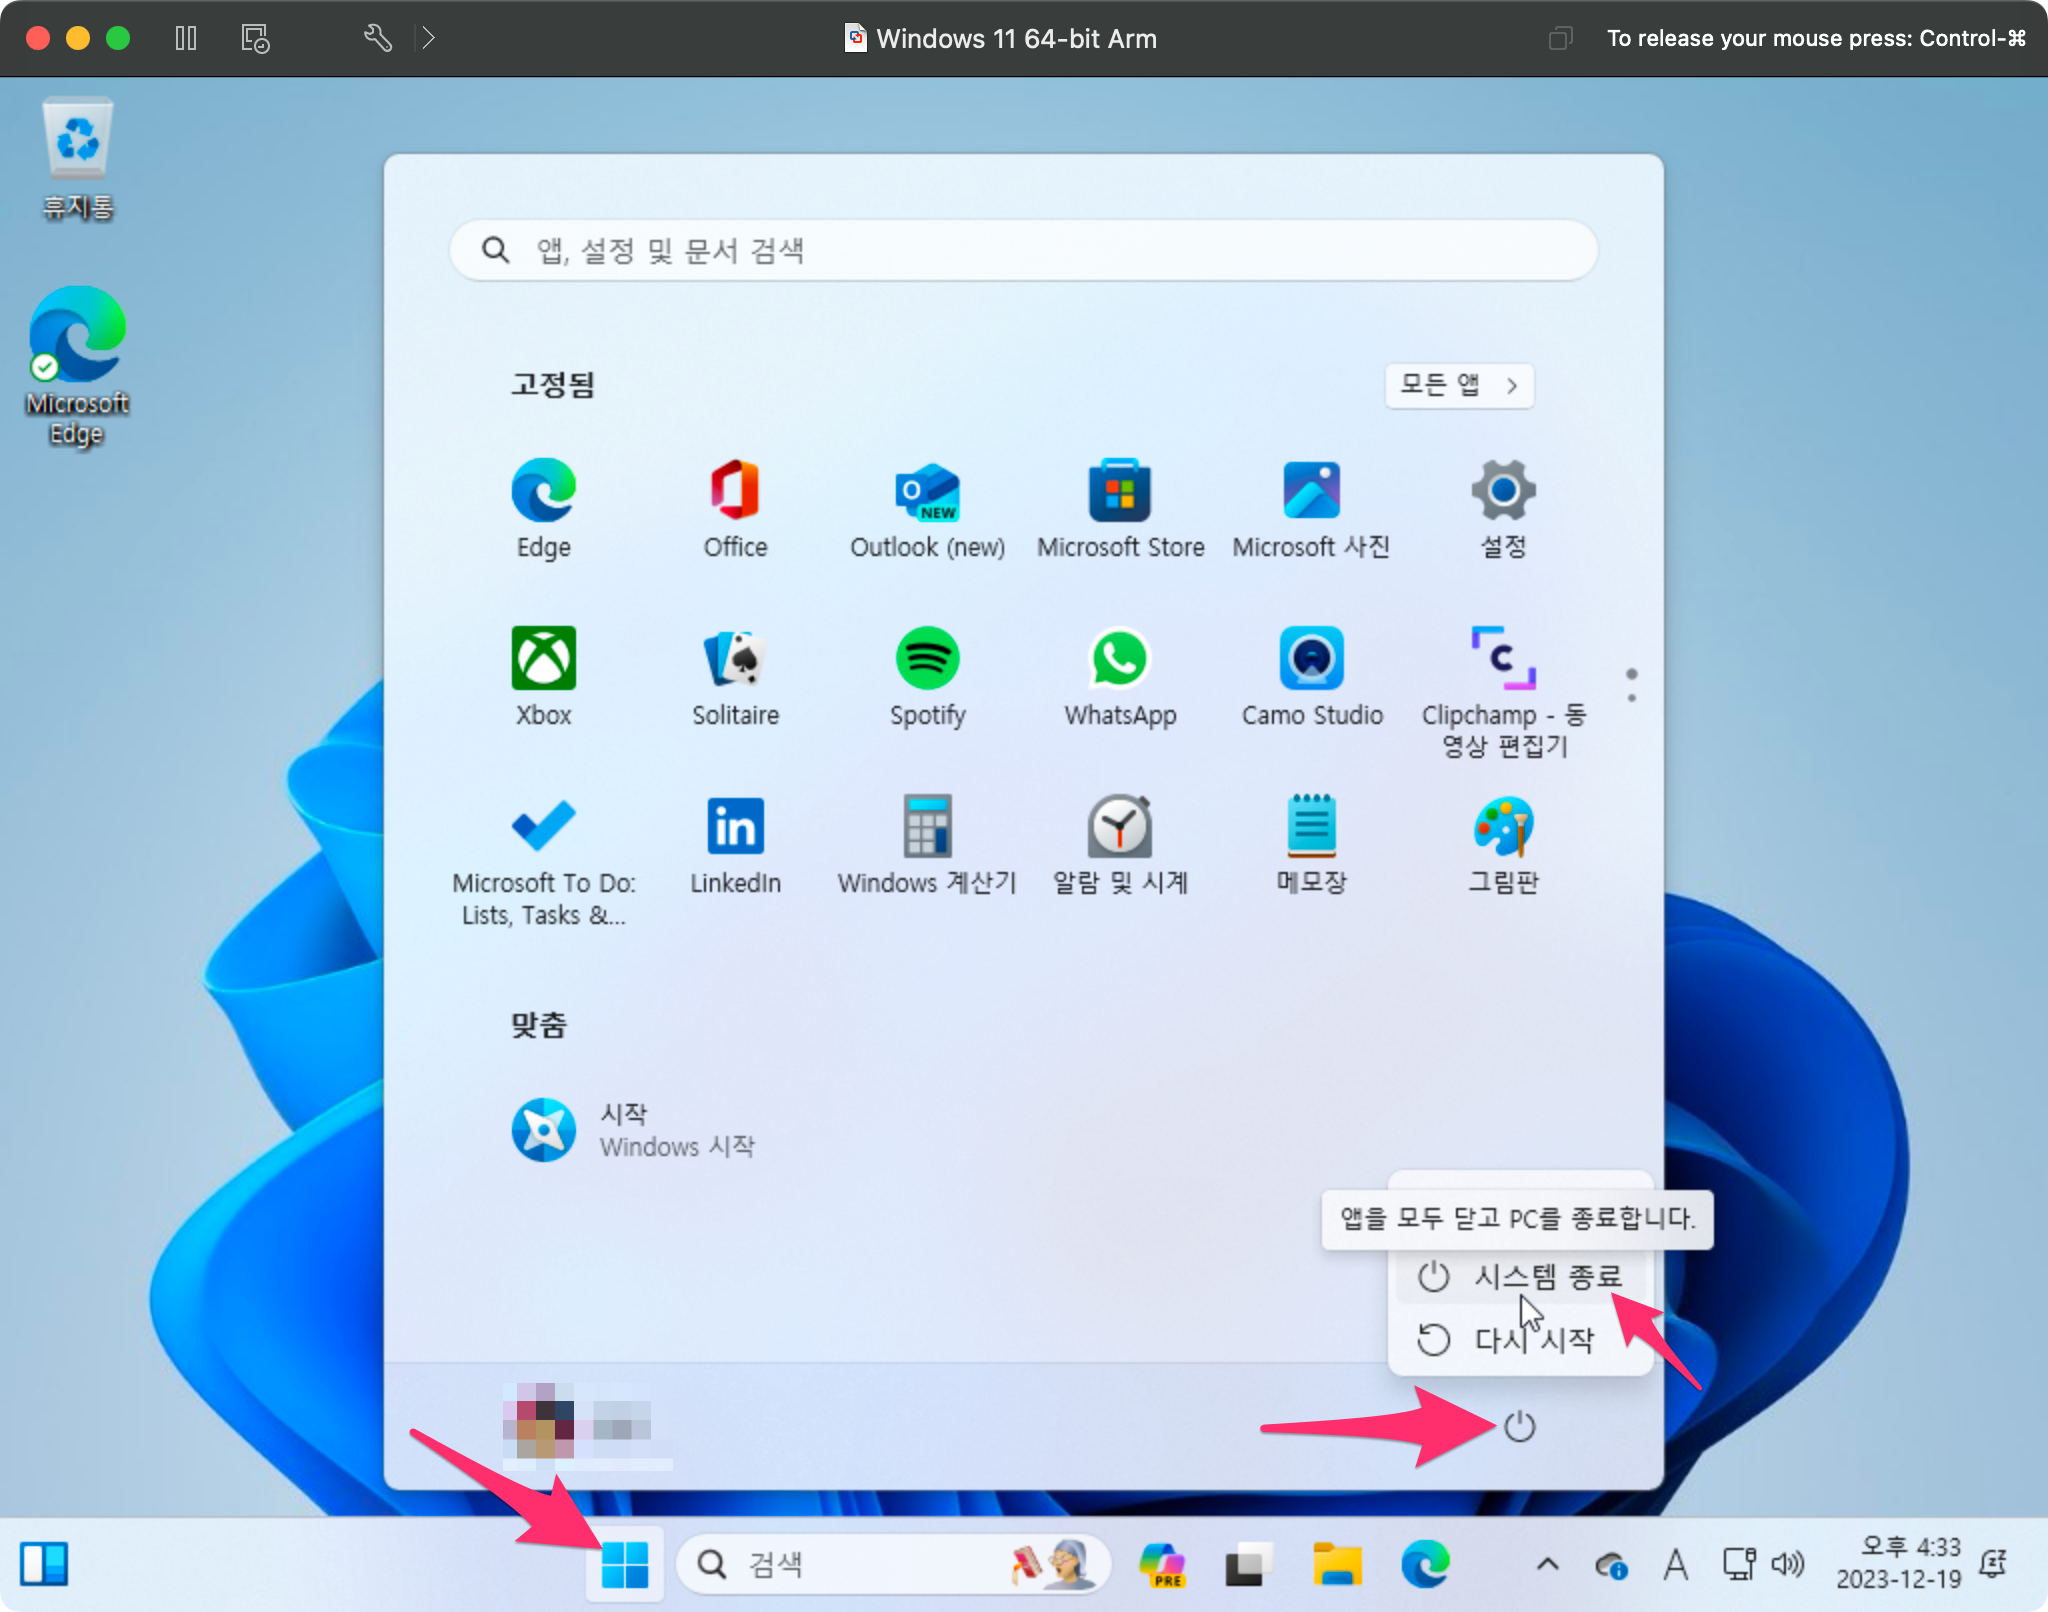Open Camo Studio app
The width and height of the screenshot is (2048, 1612).
1312,677
